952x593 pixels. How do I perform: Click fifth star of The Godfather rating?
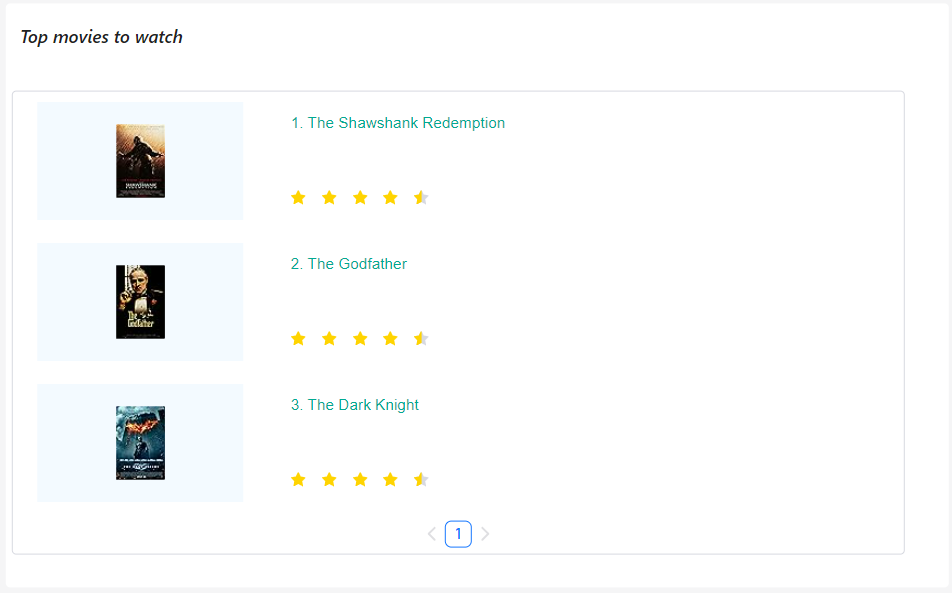click(x=421, y=339)
